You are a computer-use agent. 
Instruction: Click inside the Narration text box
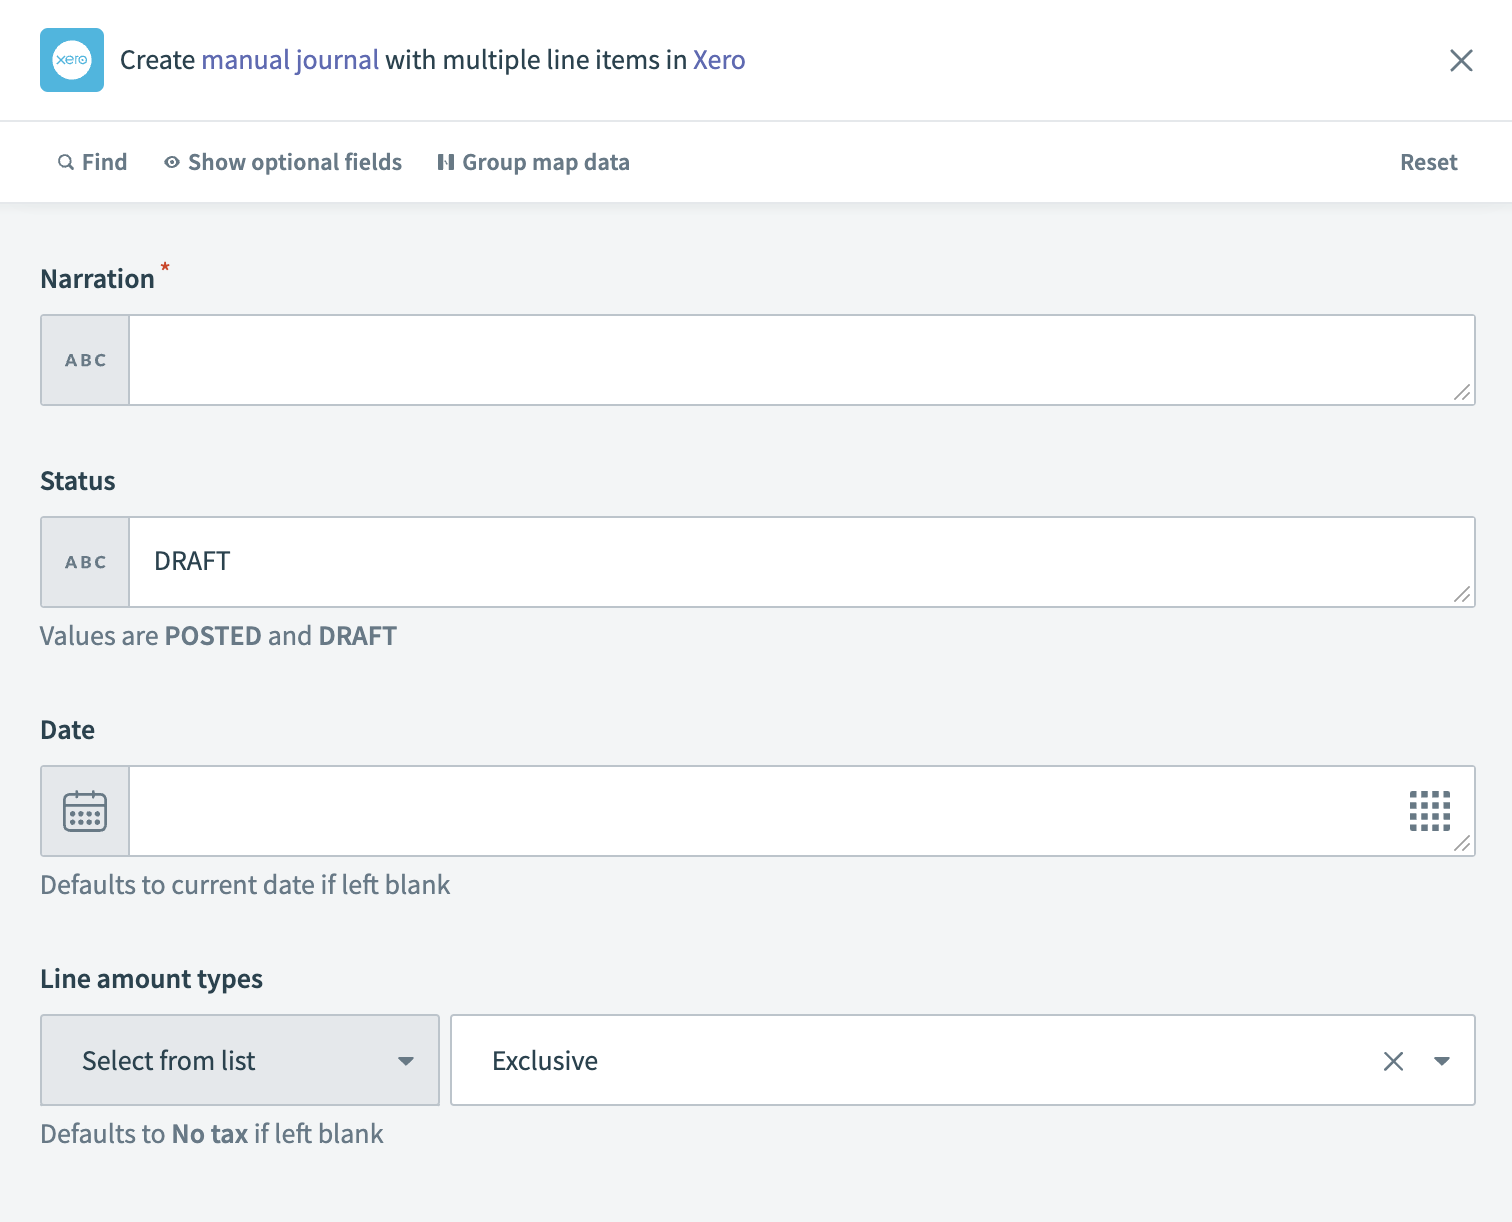pos(800,360)
